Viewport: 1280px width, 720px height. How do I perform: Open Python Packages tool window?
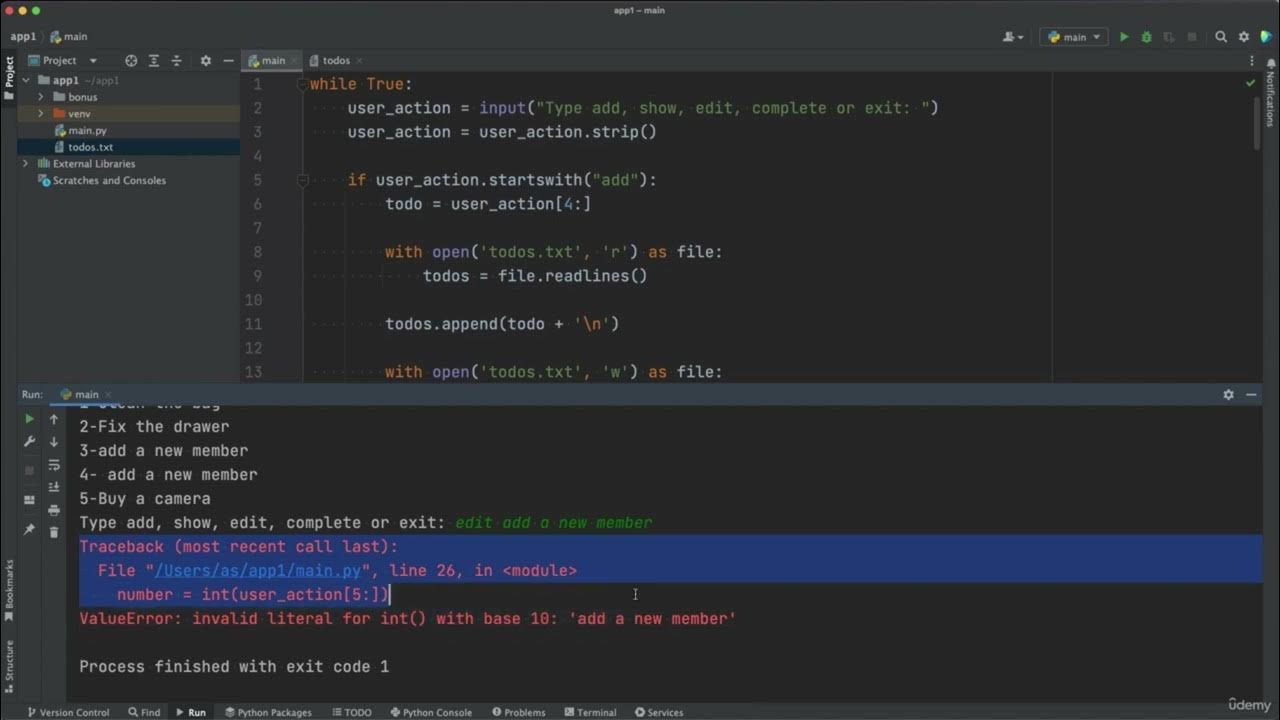point(267,712)
